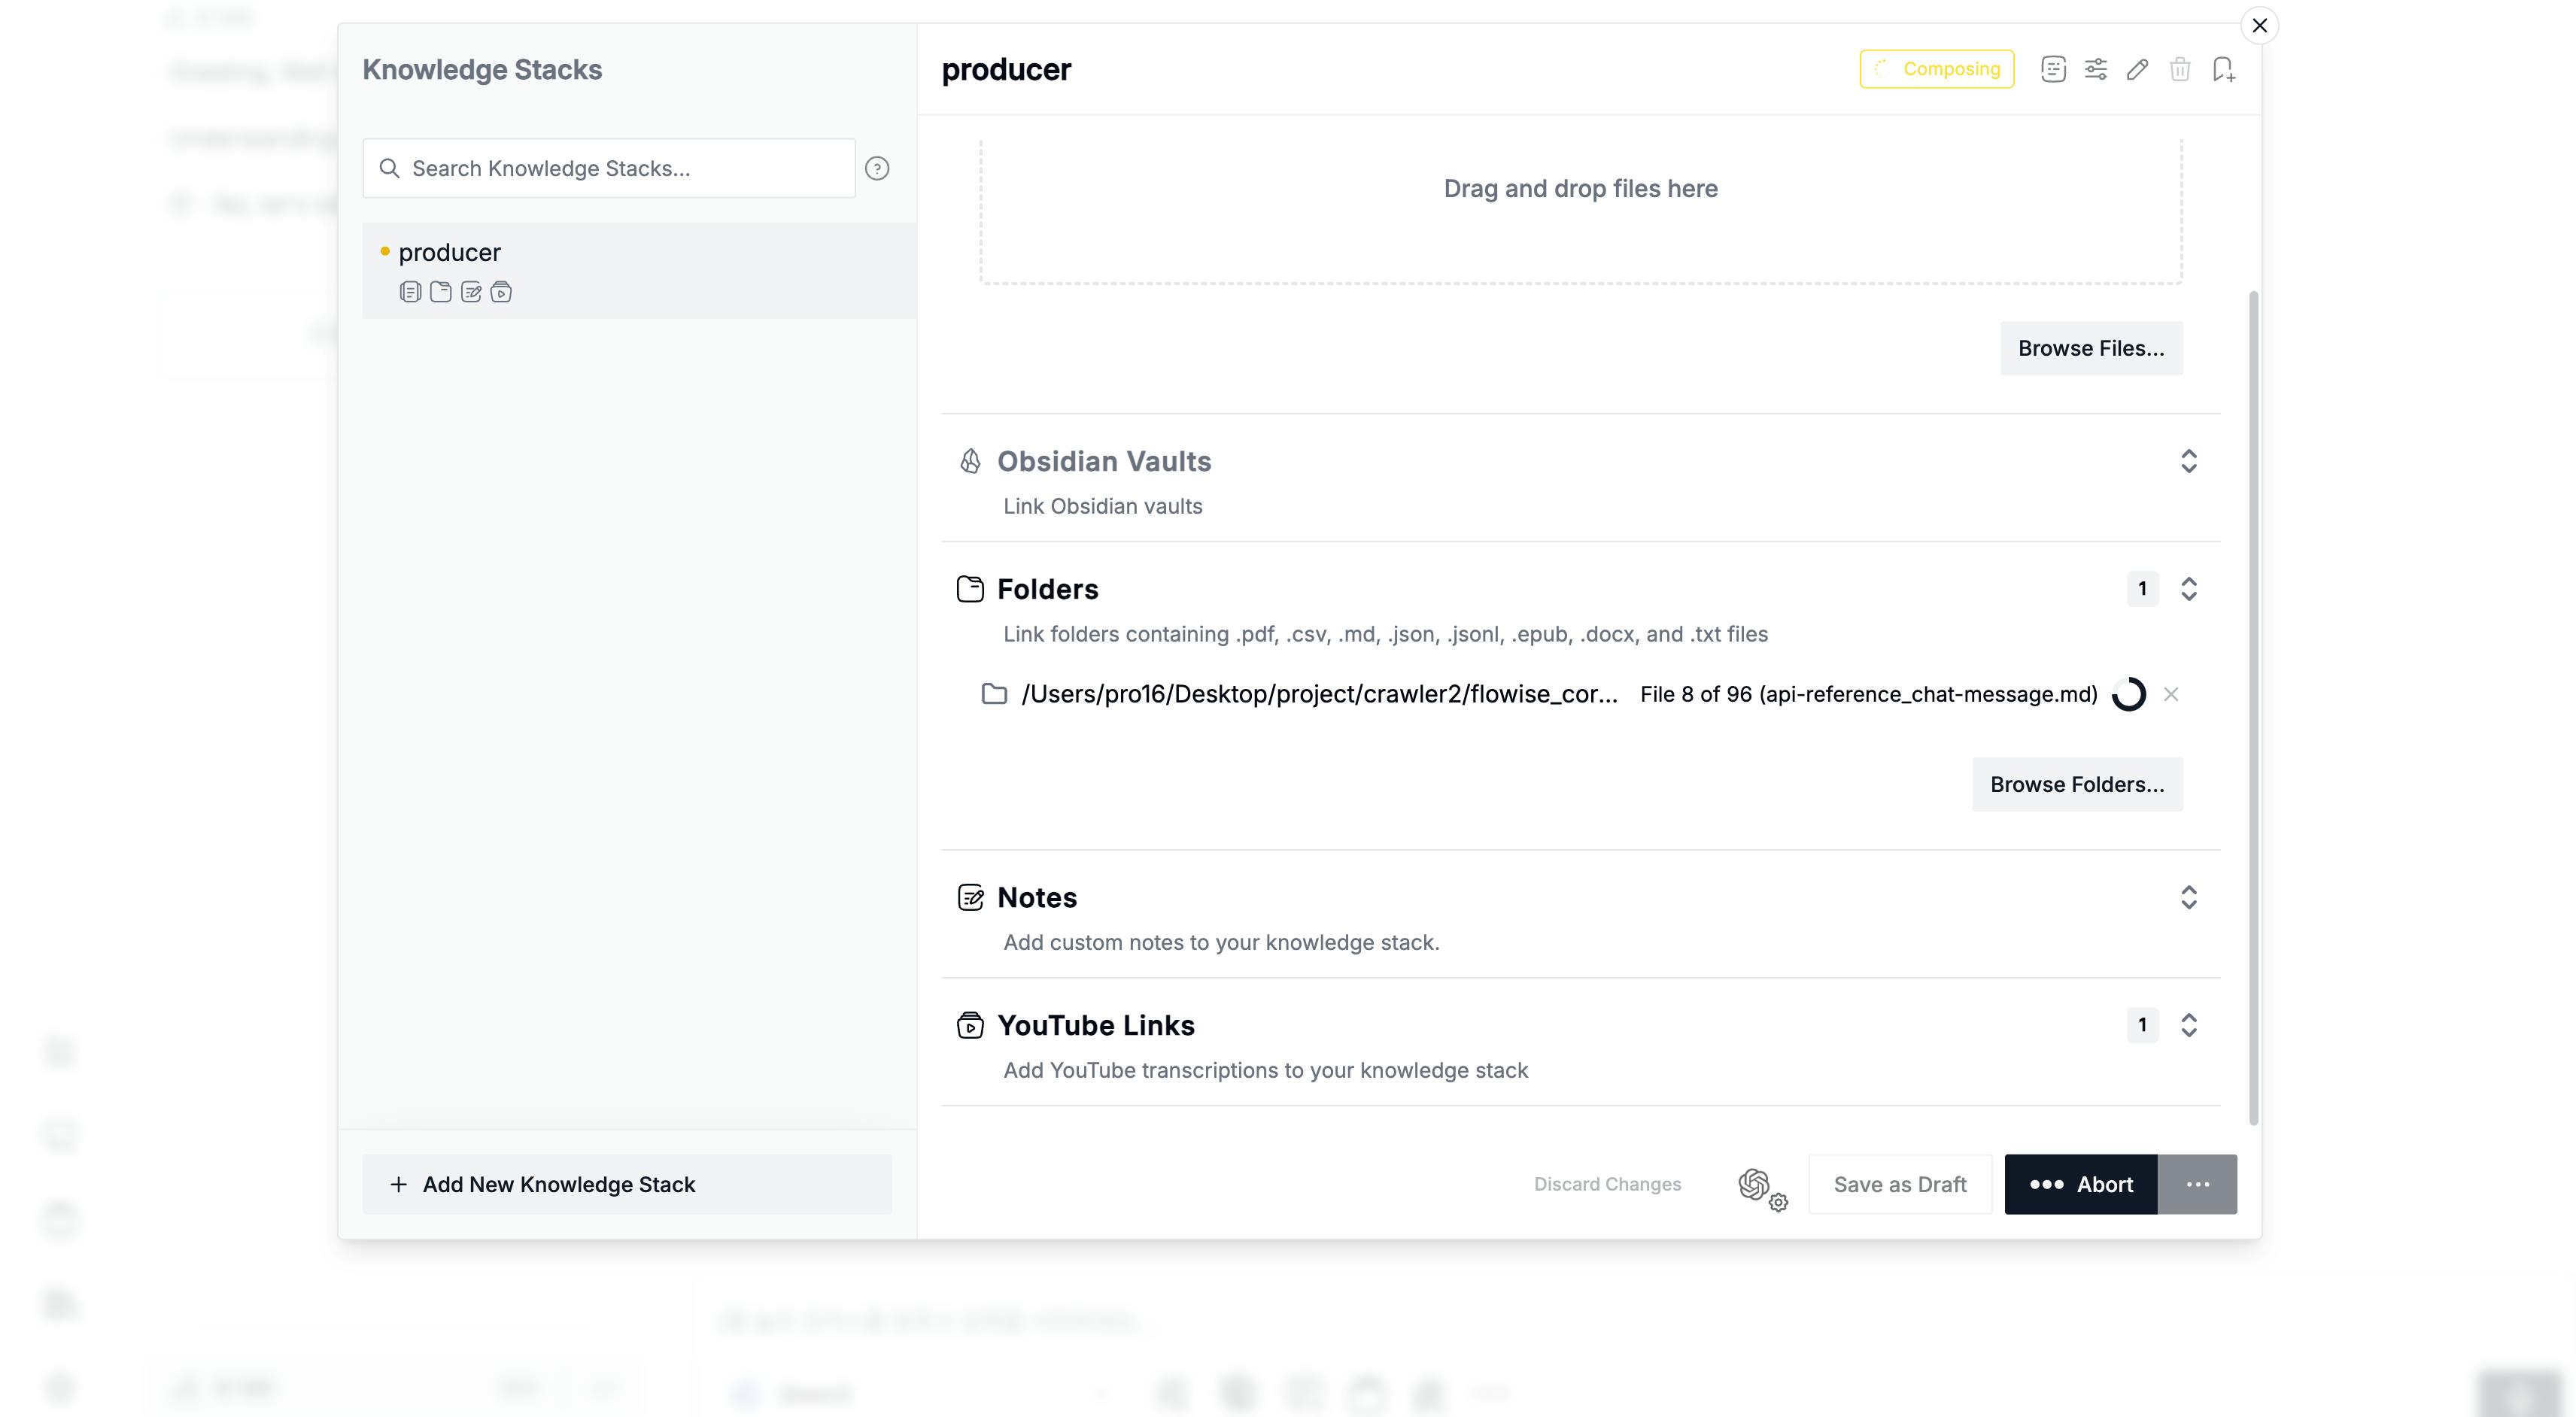Abort the composing process
The width and height of the screenshot is (2576, 1417).
tap(2080, 1184)
